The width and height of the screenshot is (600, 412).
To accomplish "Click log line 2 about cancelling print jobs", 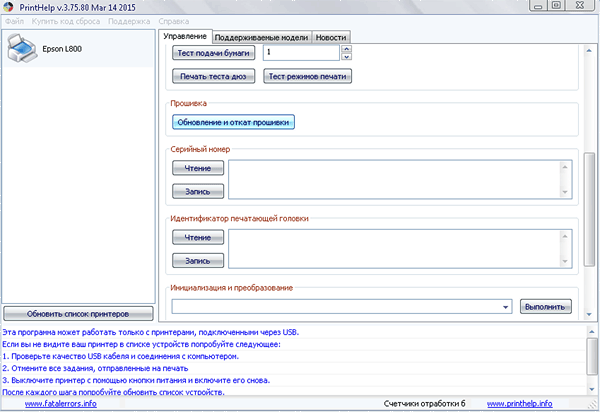I will 95,368.
